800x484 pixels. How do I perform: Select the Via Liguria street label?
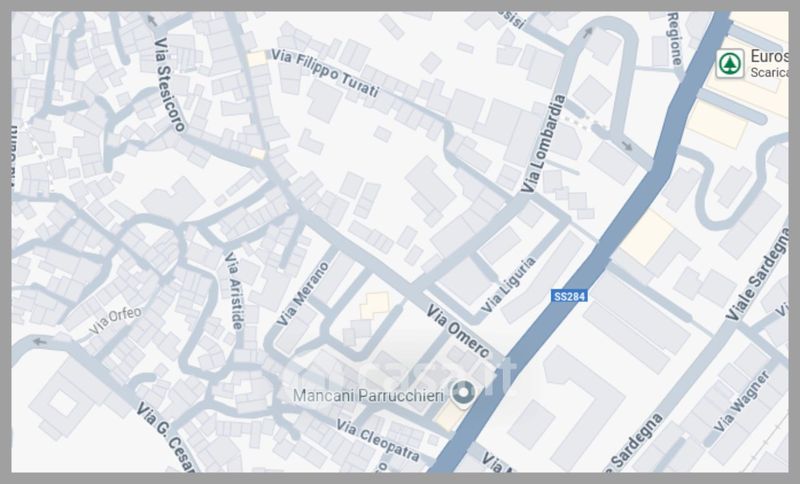point(509,285)
